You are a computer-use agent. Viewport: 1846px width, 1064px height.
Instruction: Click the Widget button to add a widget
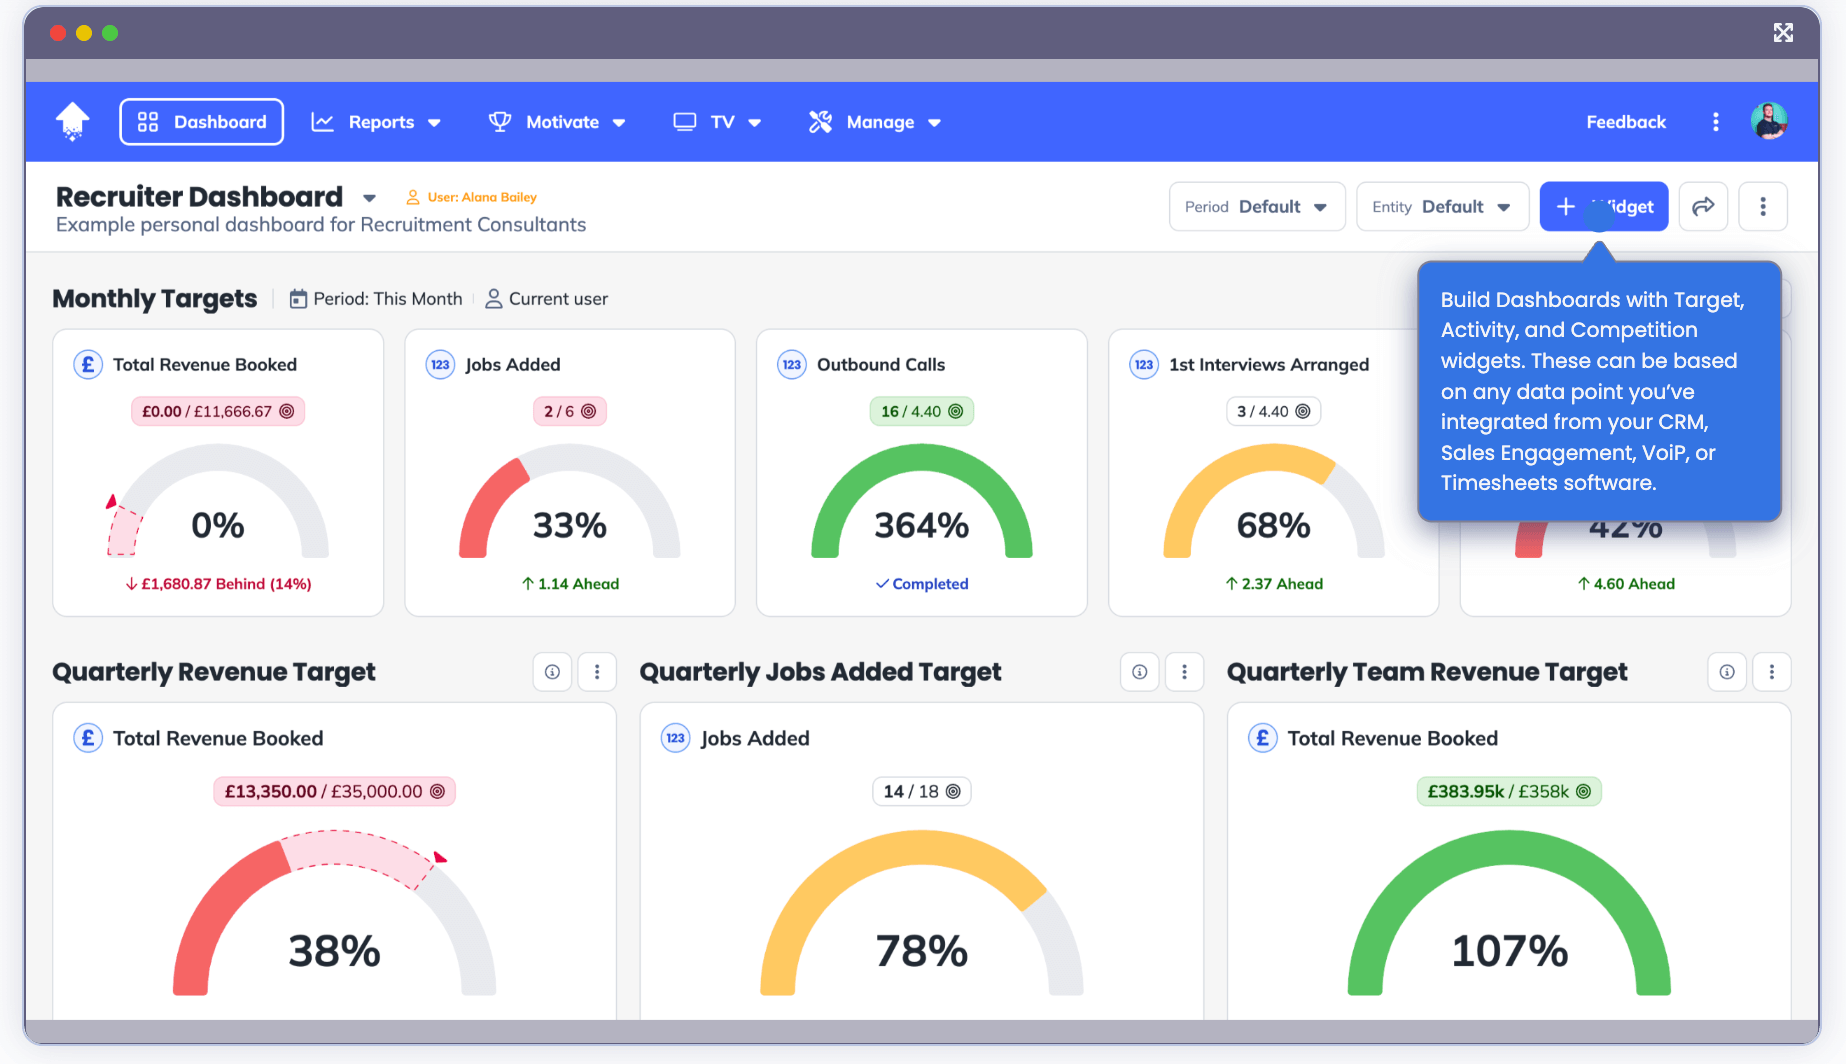[1603, 206]
